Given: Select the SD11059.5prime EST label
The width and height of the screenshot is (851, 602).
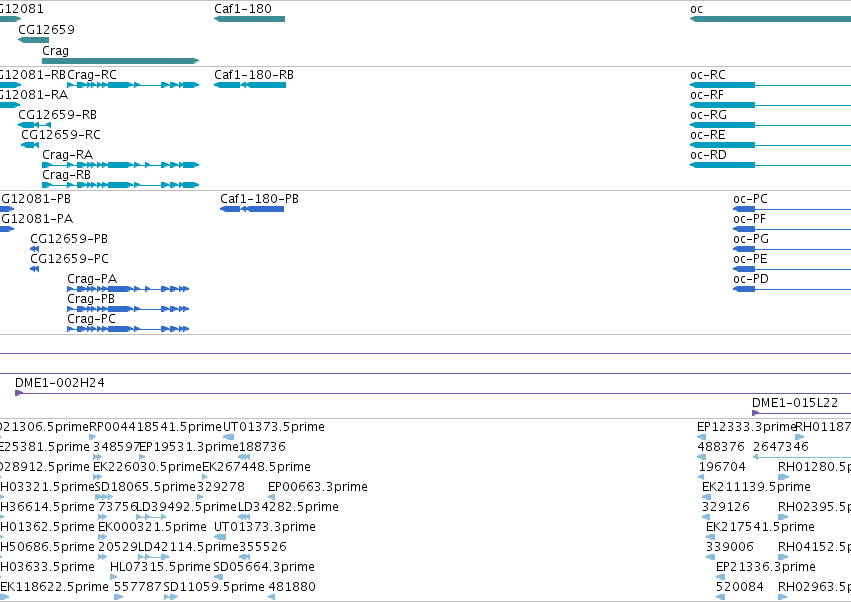Looking at the screenshot, I should [214, 587].
